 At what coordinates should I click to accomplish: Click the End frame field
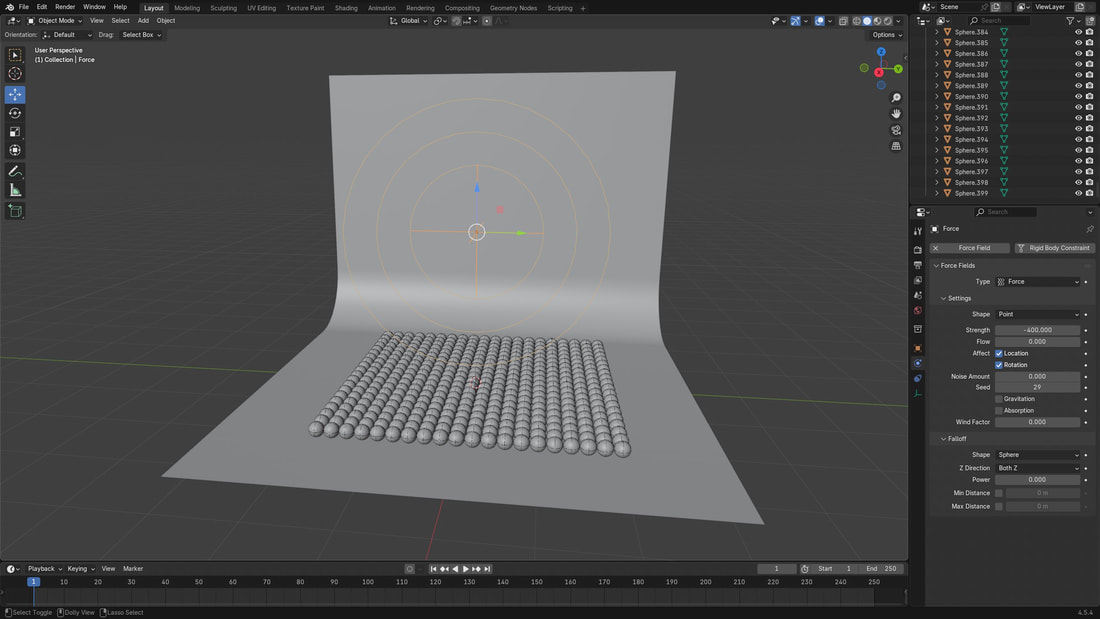(x=883, y=569)
